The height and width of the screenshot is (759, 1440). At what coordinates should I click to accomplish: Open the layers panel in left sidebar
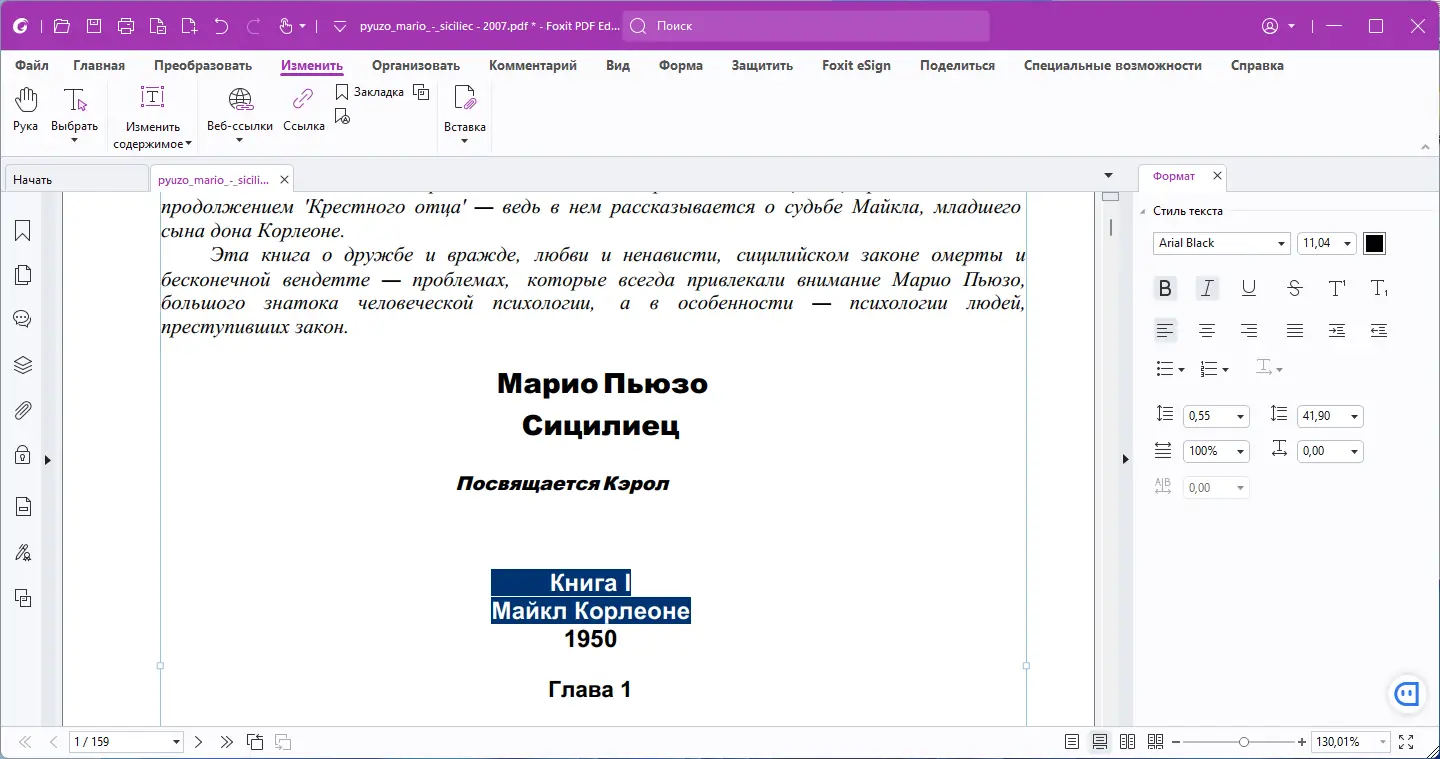pyautogui.click(x=23, y=365)
